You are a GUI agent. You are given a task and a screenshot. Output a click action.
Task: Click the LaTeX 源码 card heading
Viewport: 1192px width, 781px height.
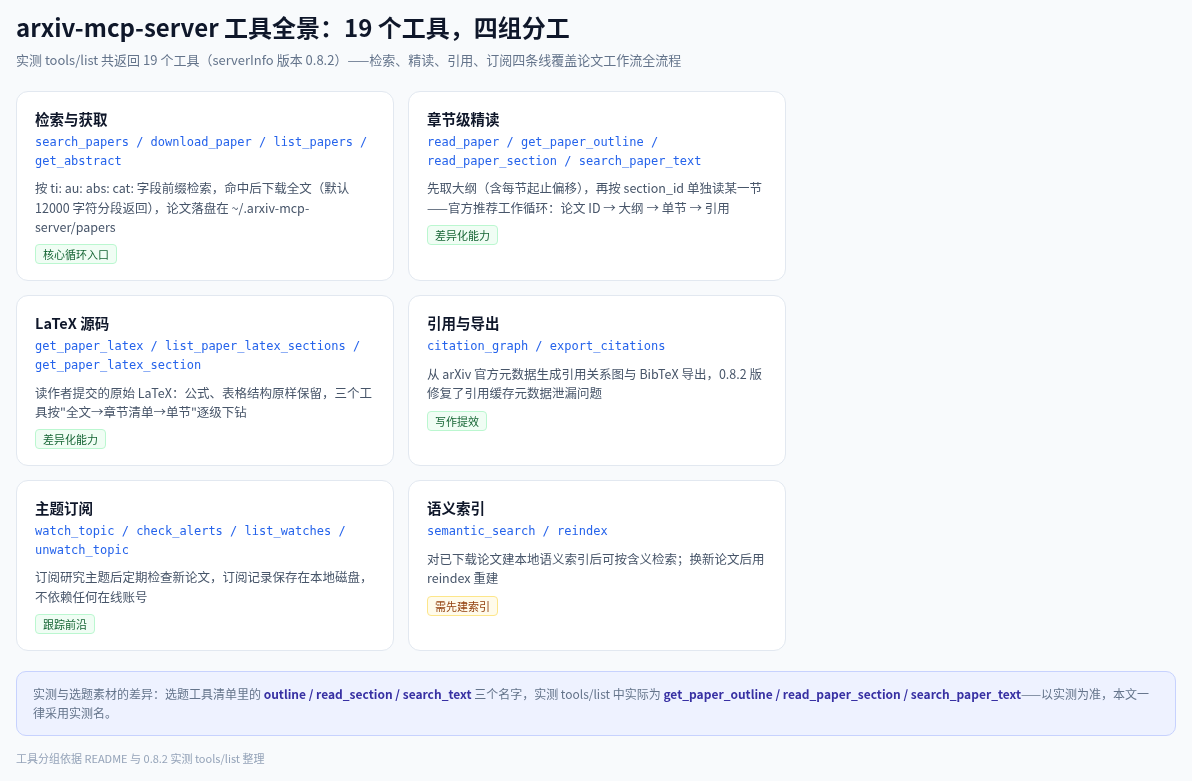point(71,324)
